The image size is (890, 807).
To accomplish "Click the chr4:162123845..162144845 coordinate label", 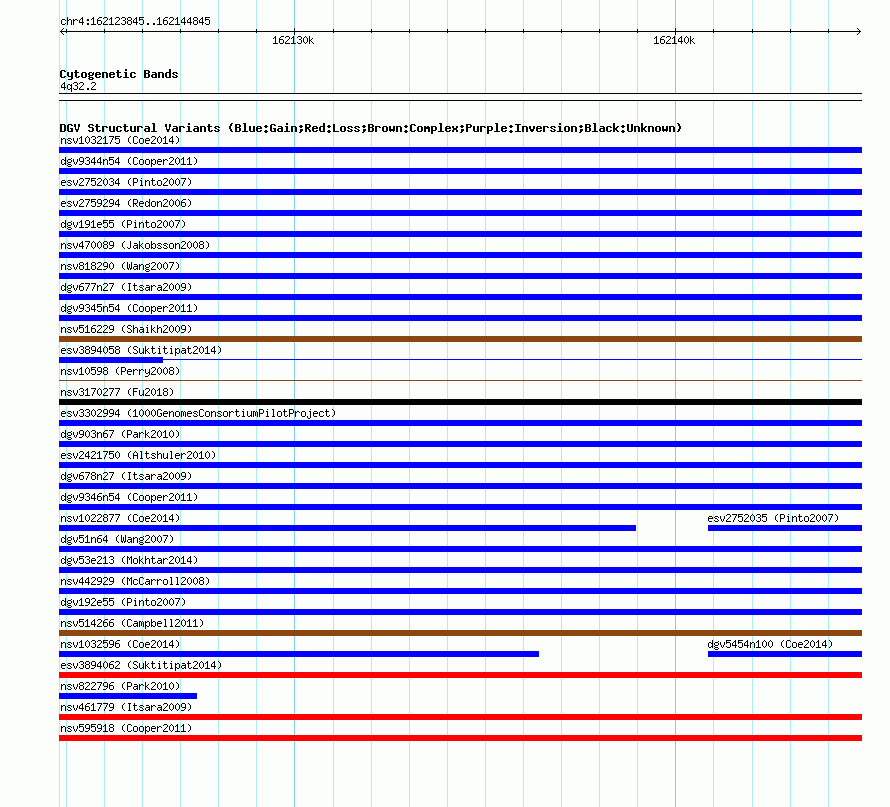I will (135, 21).
